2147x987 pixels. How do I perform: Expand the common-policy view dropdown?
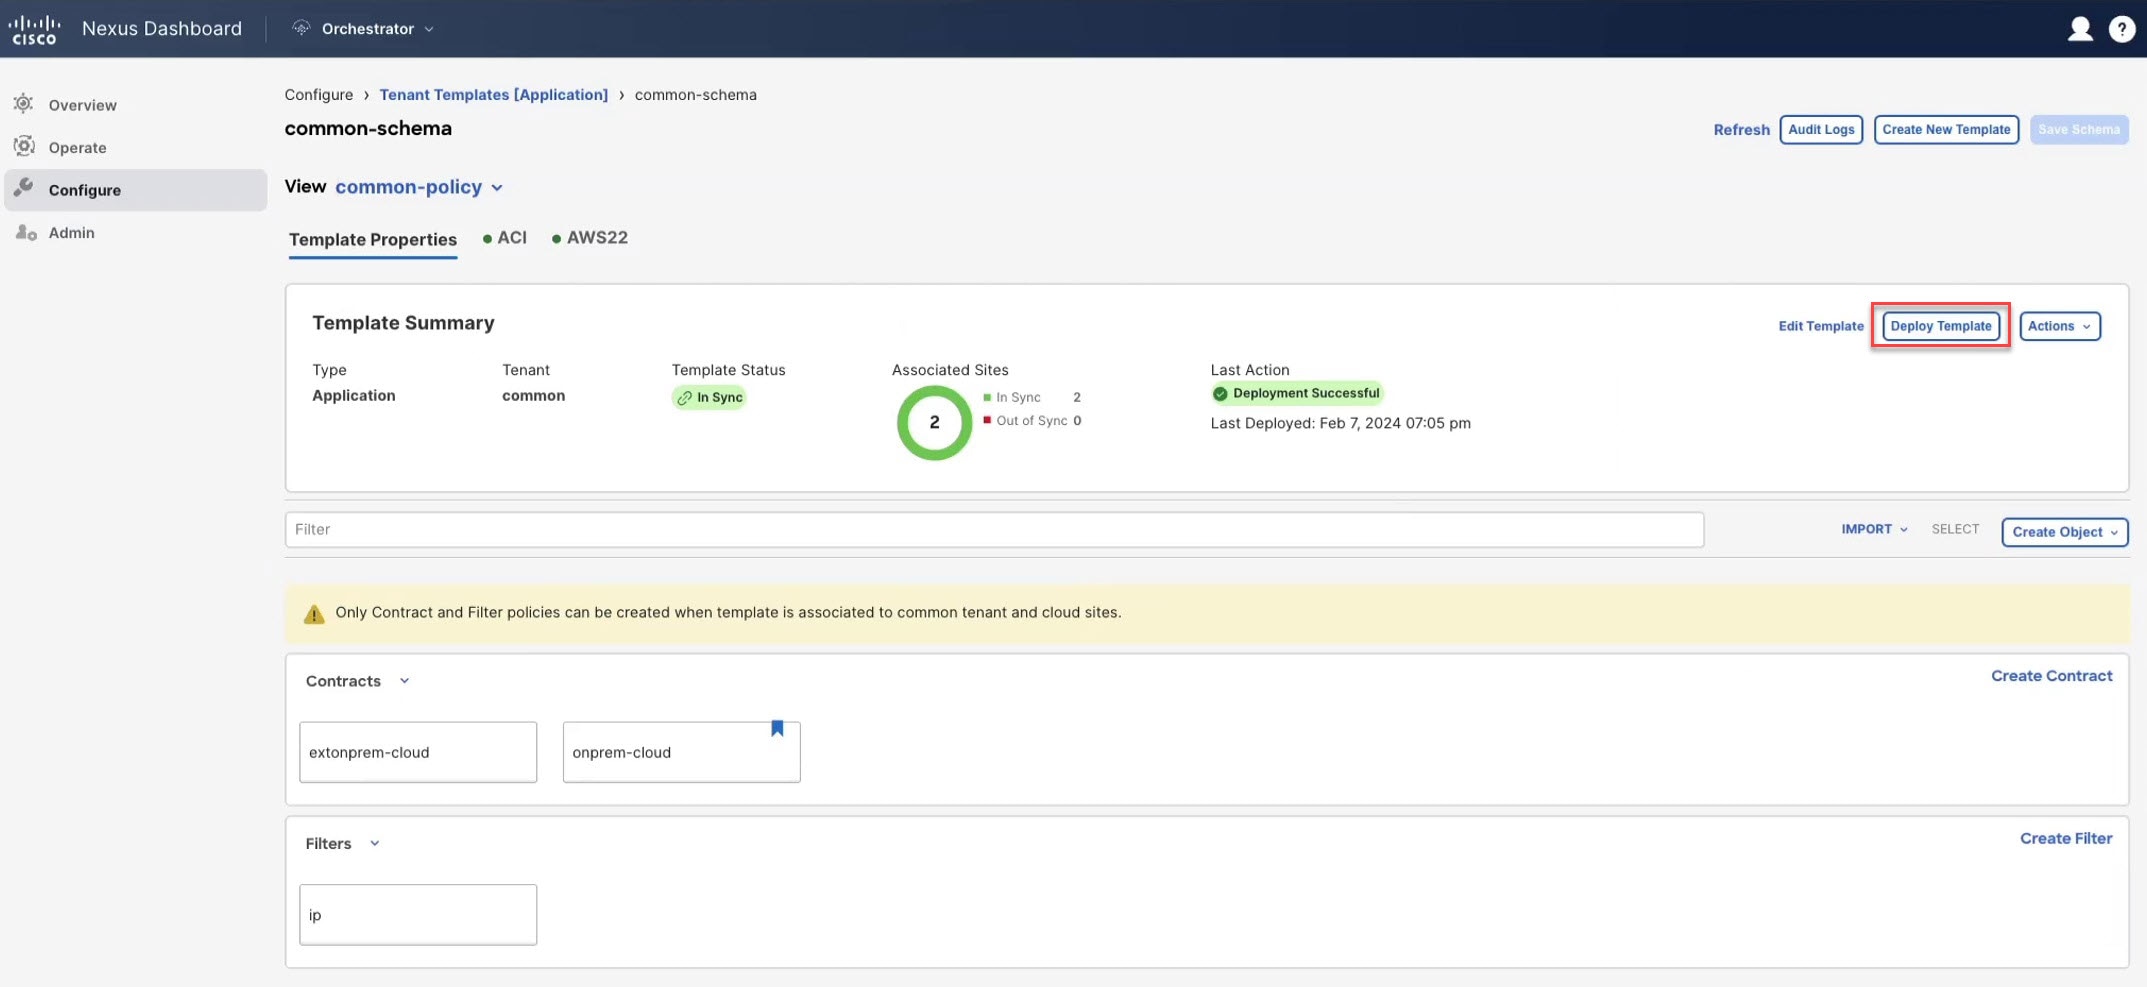tap(419, 187)
